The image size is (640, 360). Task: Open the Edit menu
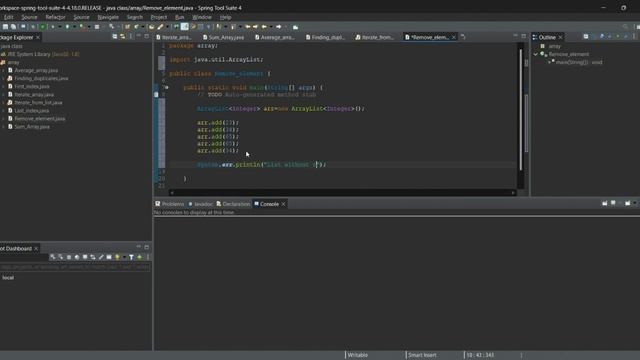point(9,17)
